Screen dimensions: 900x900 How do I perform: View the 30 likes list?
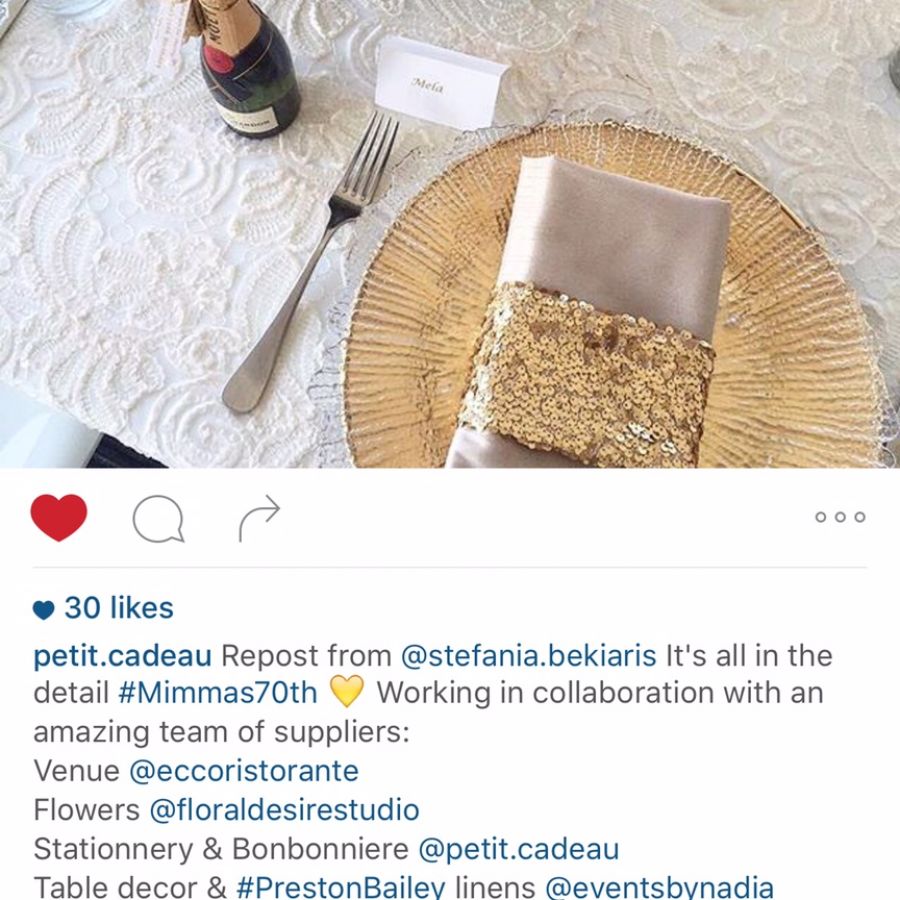tap(119, 608)
